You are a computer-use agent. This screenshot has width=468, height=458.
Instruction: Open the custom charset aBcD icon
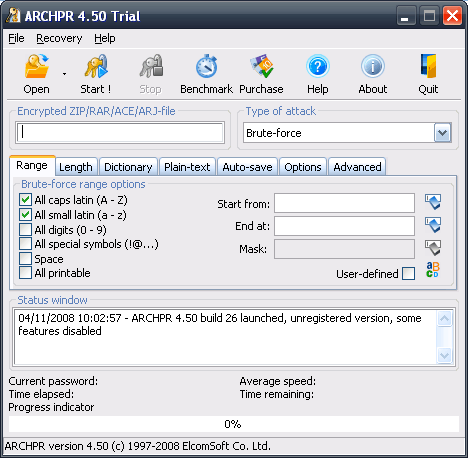pos(433,270)
